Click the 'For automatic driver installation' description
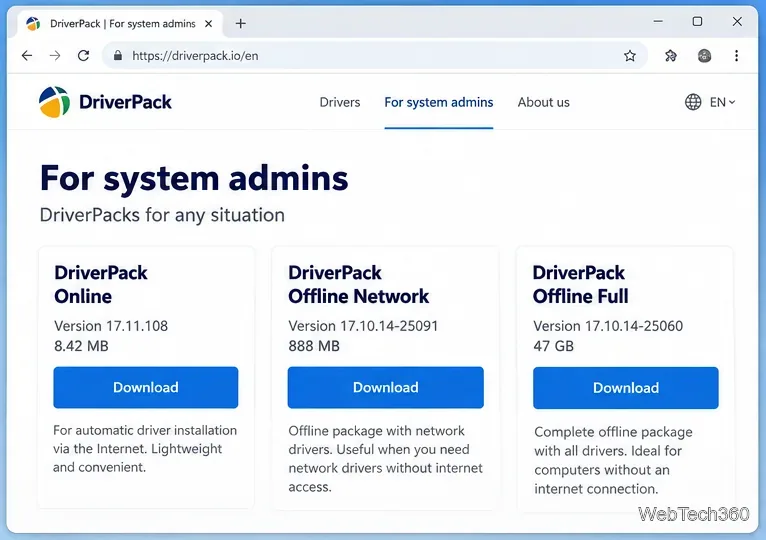 (x=145, y=449)
